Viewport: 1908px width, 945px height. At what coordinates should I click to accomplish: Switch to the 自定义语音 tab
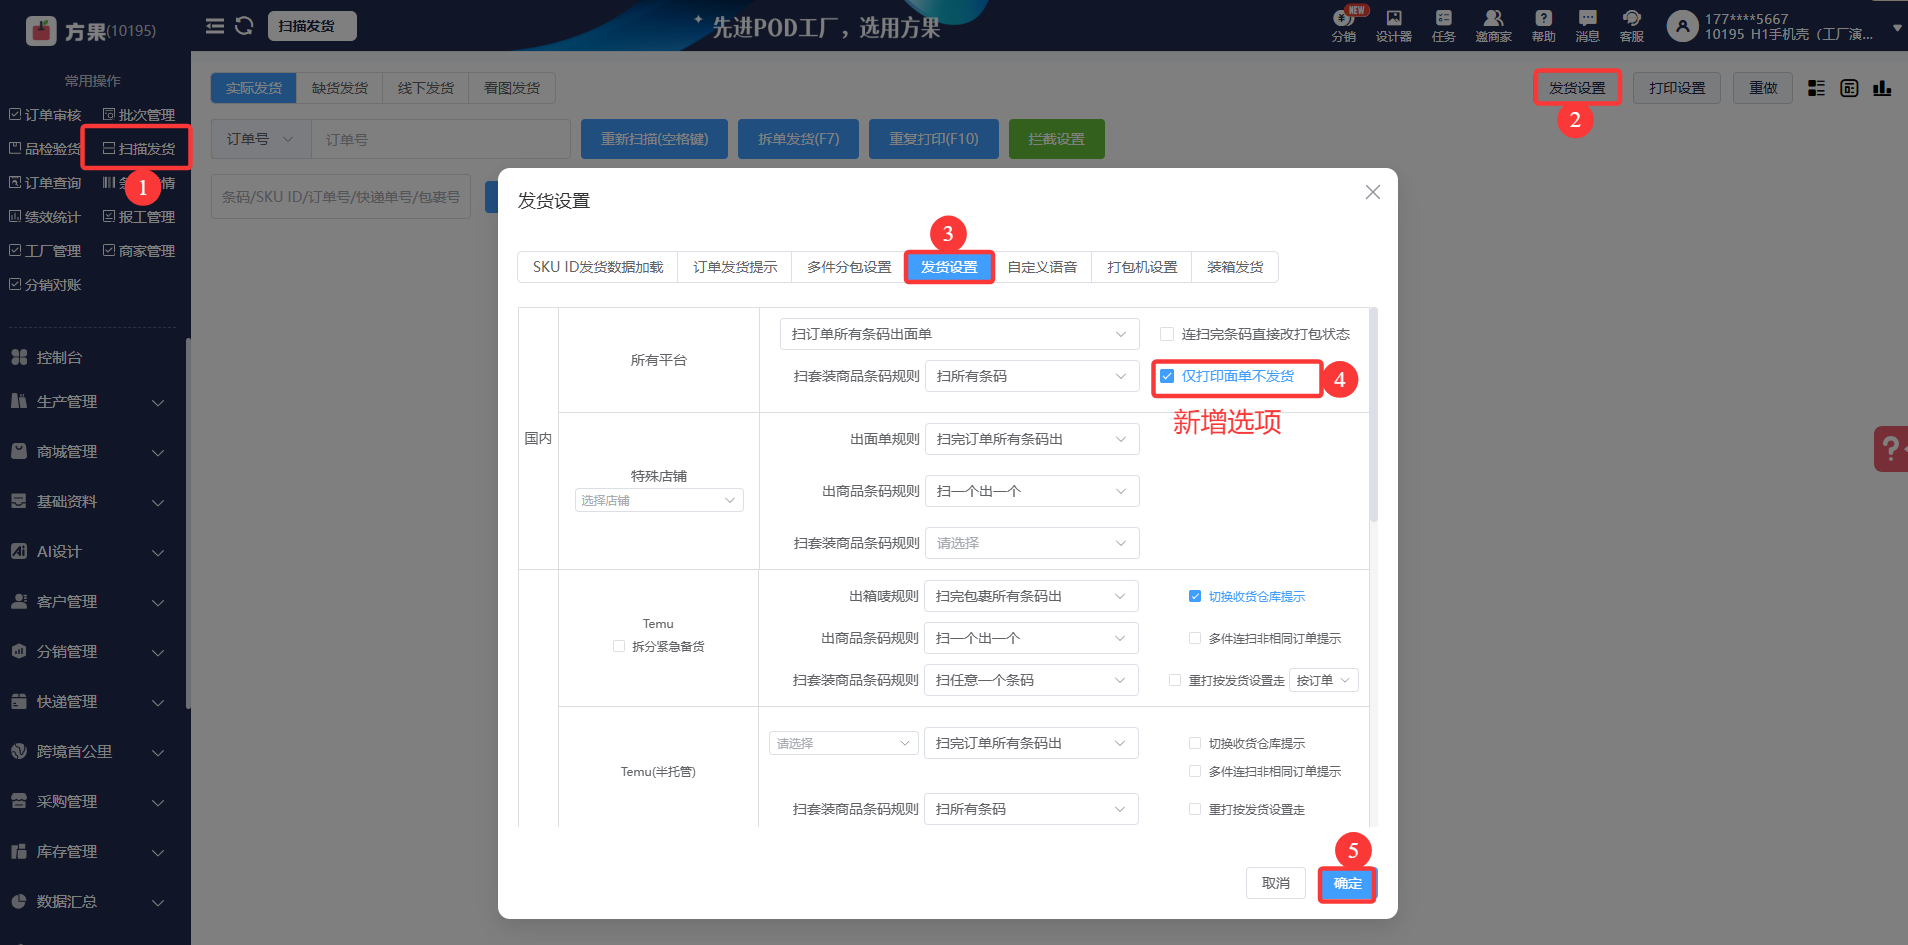[1042, 267]
